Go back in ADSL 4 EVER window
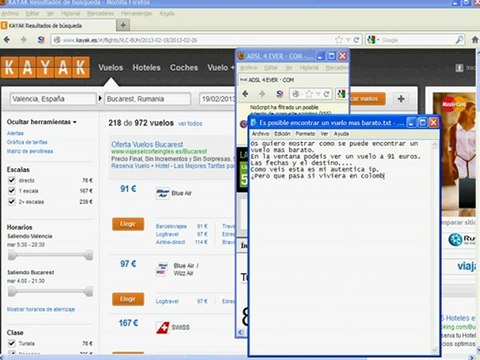This screenshot has height=360, width=480. (246, 94)
